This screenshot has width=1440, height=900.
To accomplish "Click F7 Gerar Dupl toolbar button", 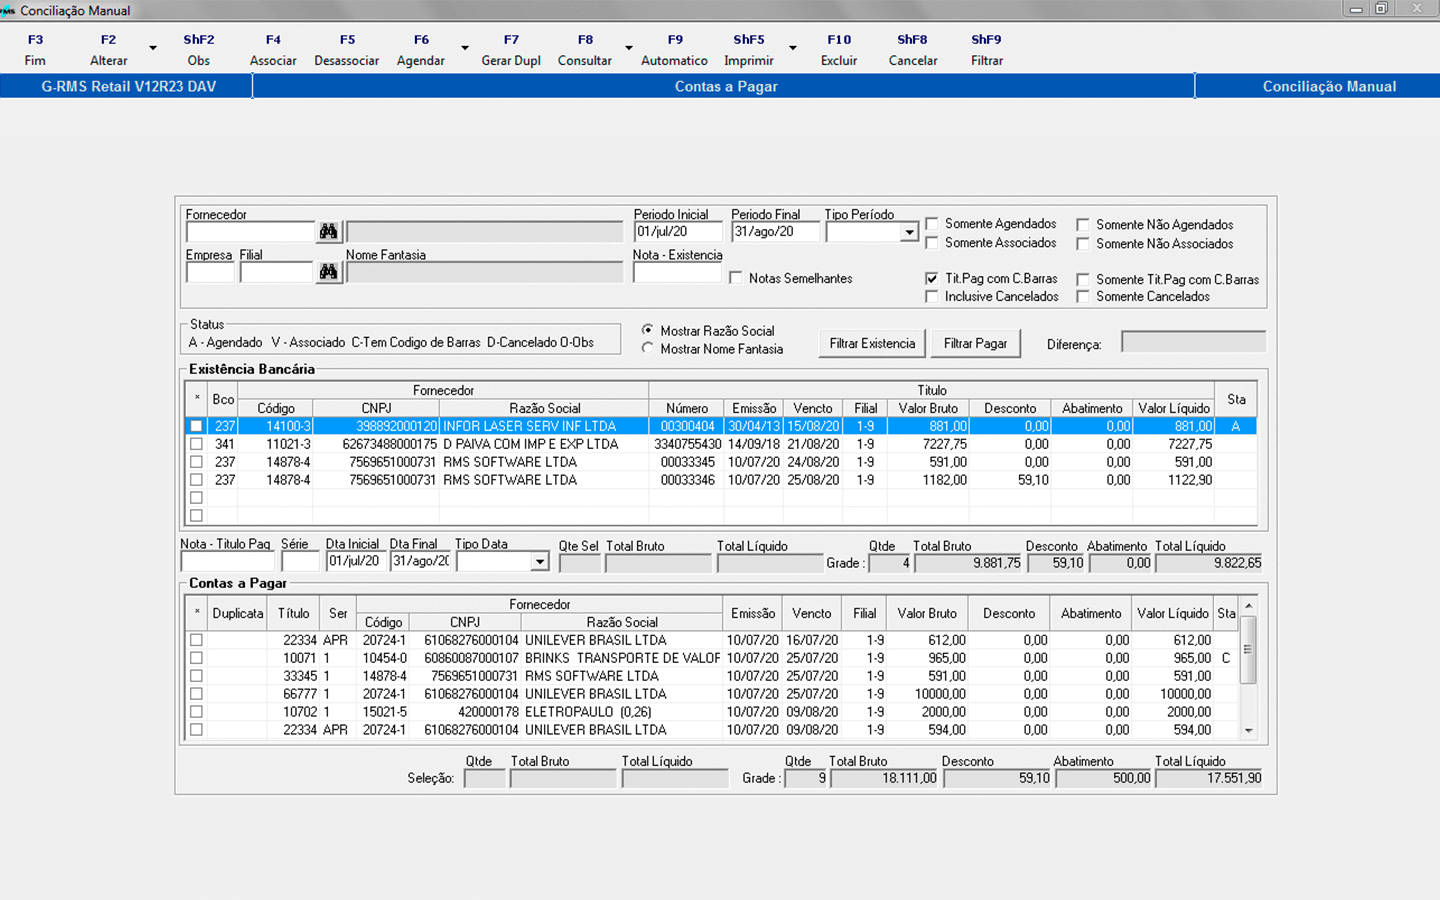I will (511, 50).
